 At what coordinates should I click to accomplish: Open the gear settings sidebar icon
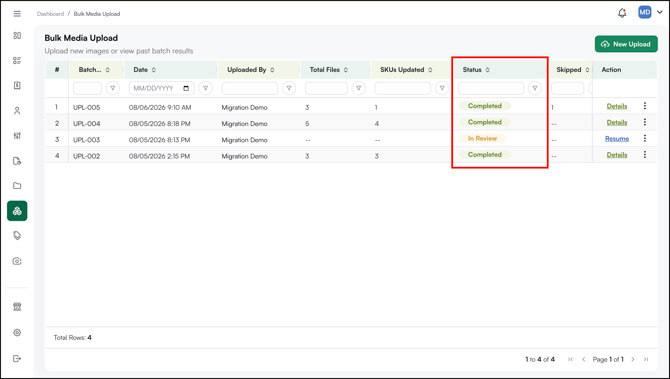(x=17, y=332)
